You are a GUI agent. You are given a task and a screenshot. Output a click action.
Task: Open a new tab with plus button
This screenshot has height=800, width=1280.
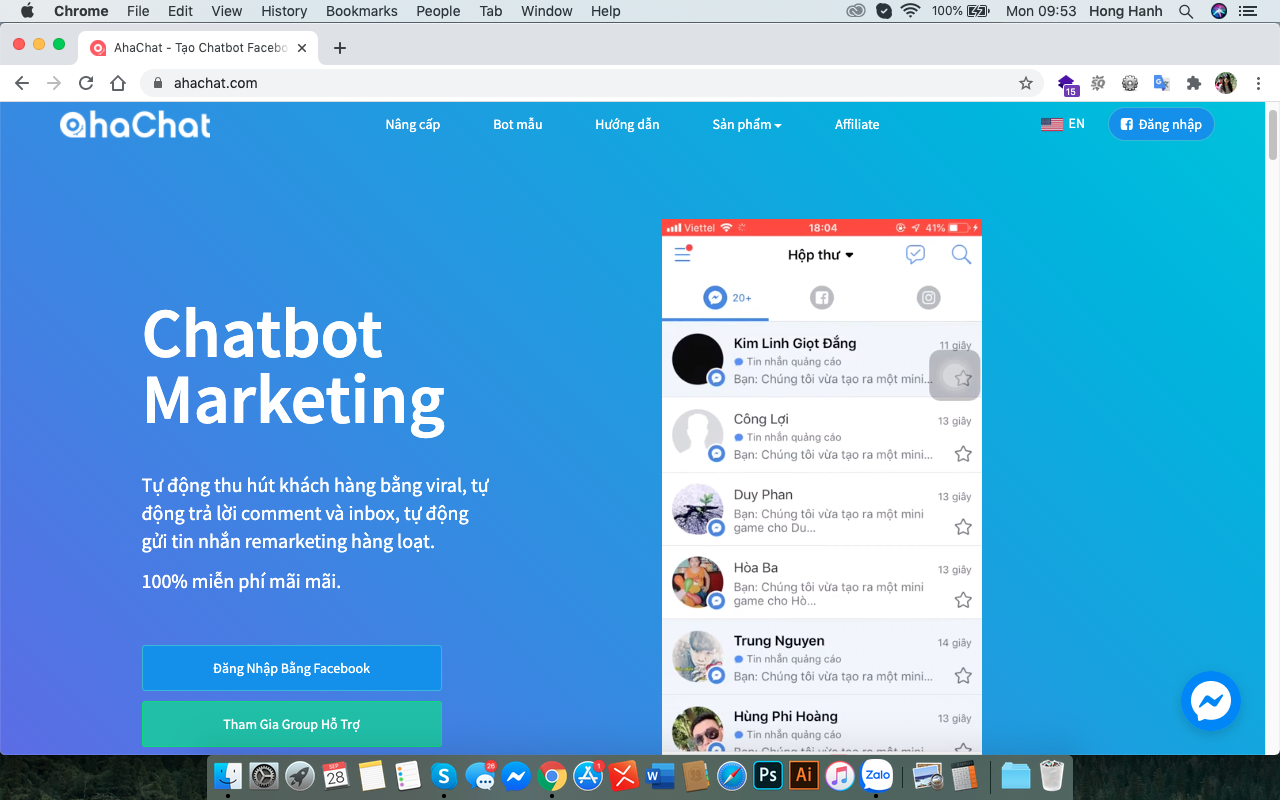pyautogui.click(x=340, y=48)
